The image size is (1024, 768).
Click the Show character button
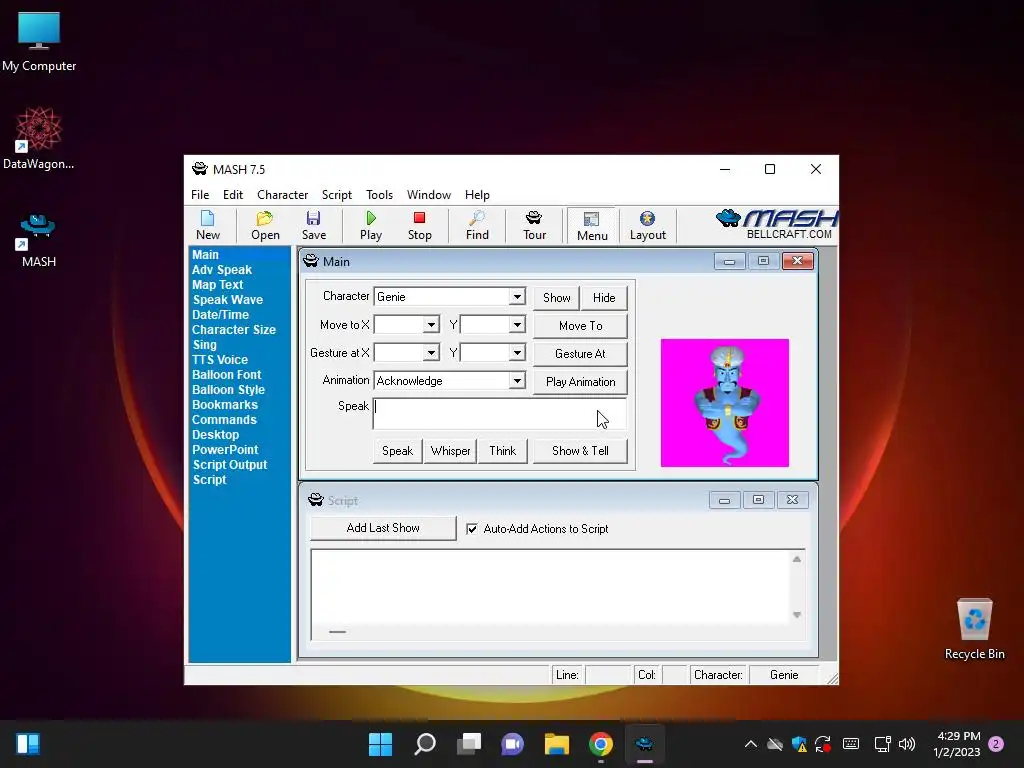(556, 298)
